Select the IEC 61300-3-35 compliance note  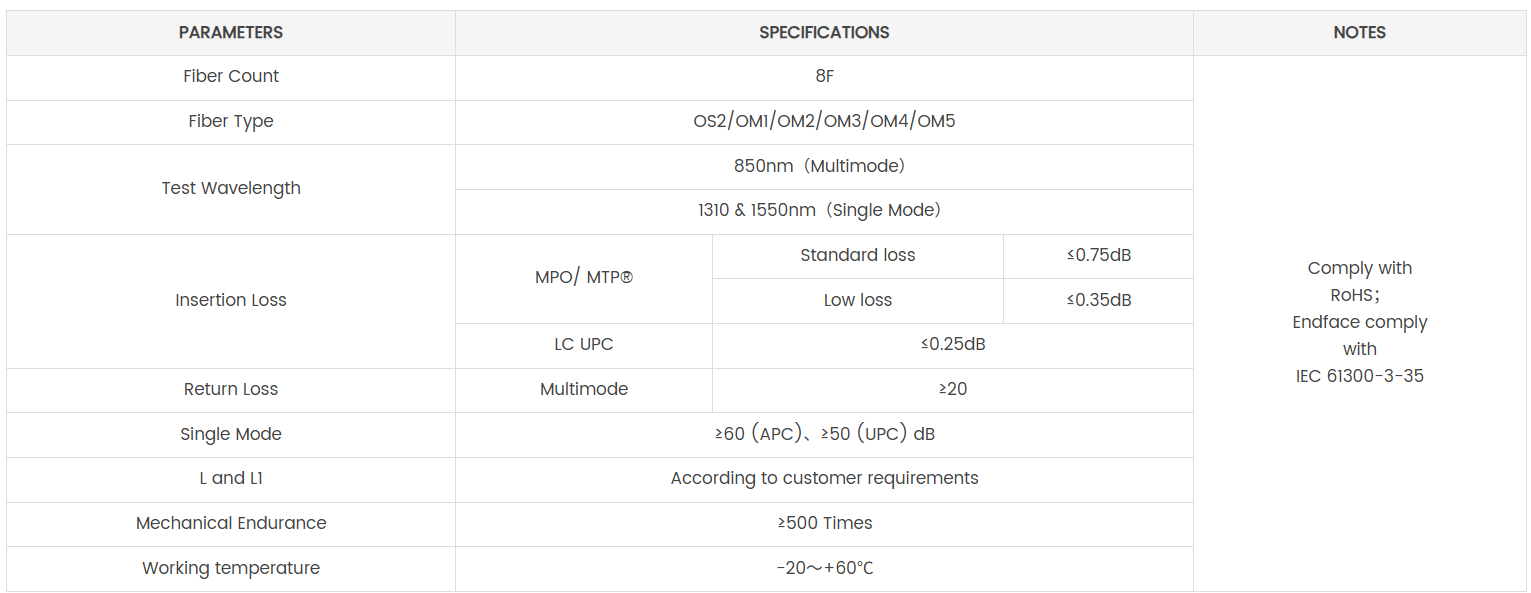click(1359, 377)
